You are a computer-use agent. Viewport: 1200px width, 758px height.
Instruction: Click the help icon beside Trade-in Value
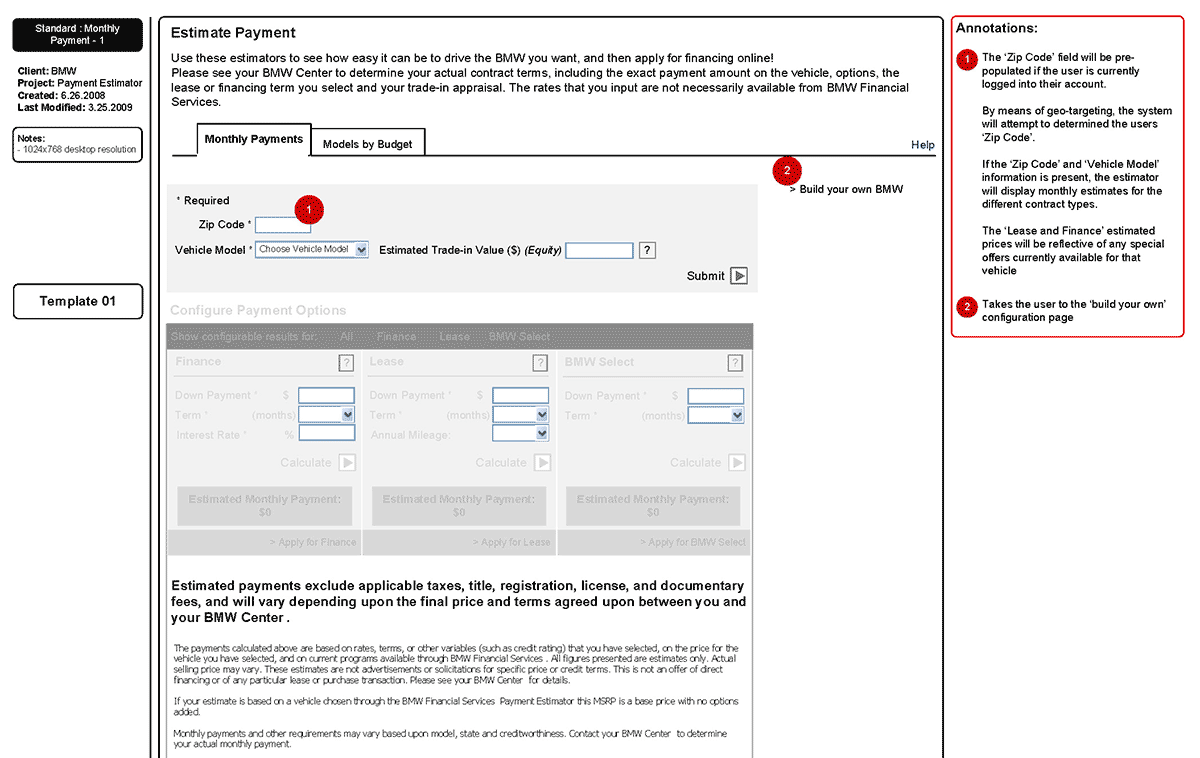pos(647,250)
